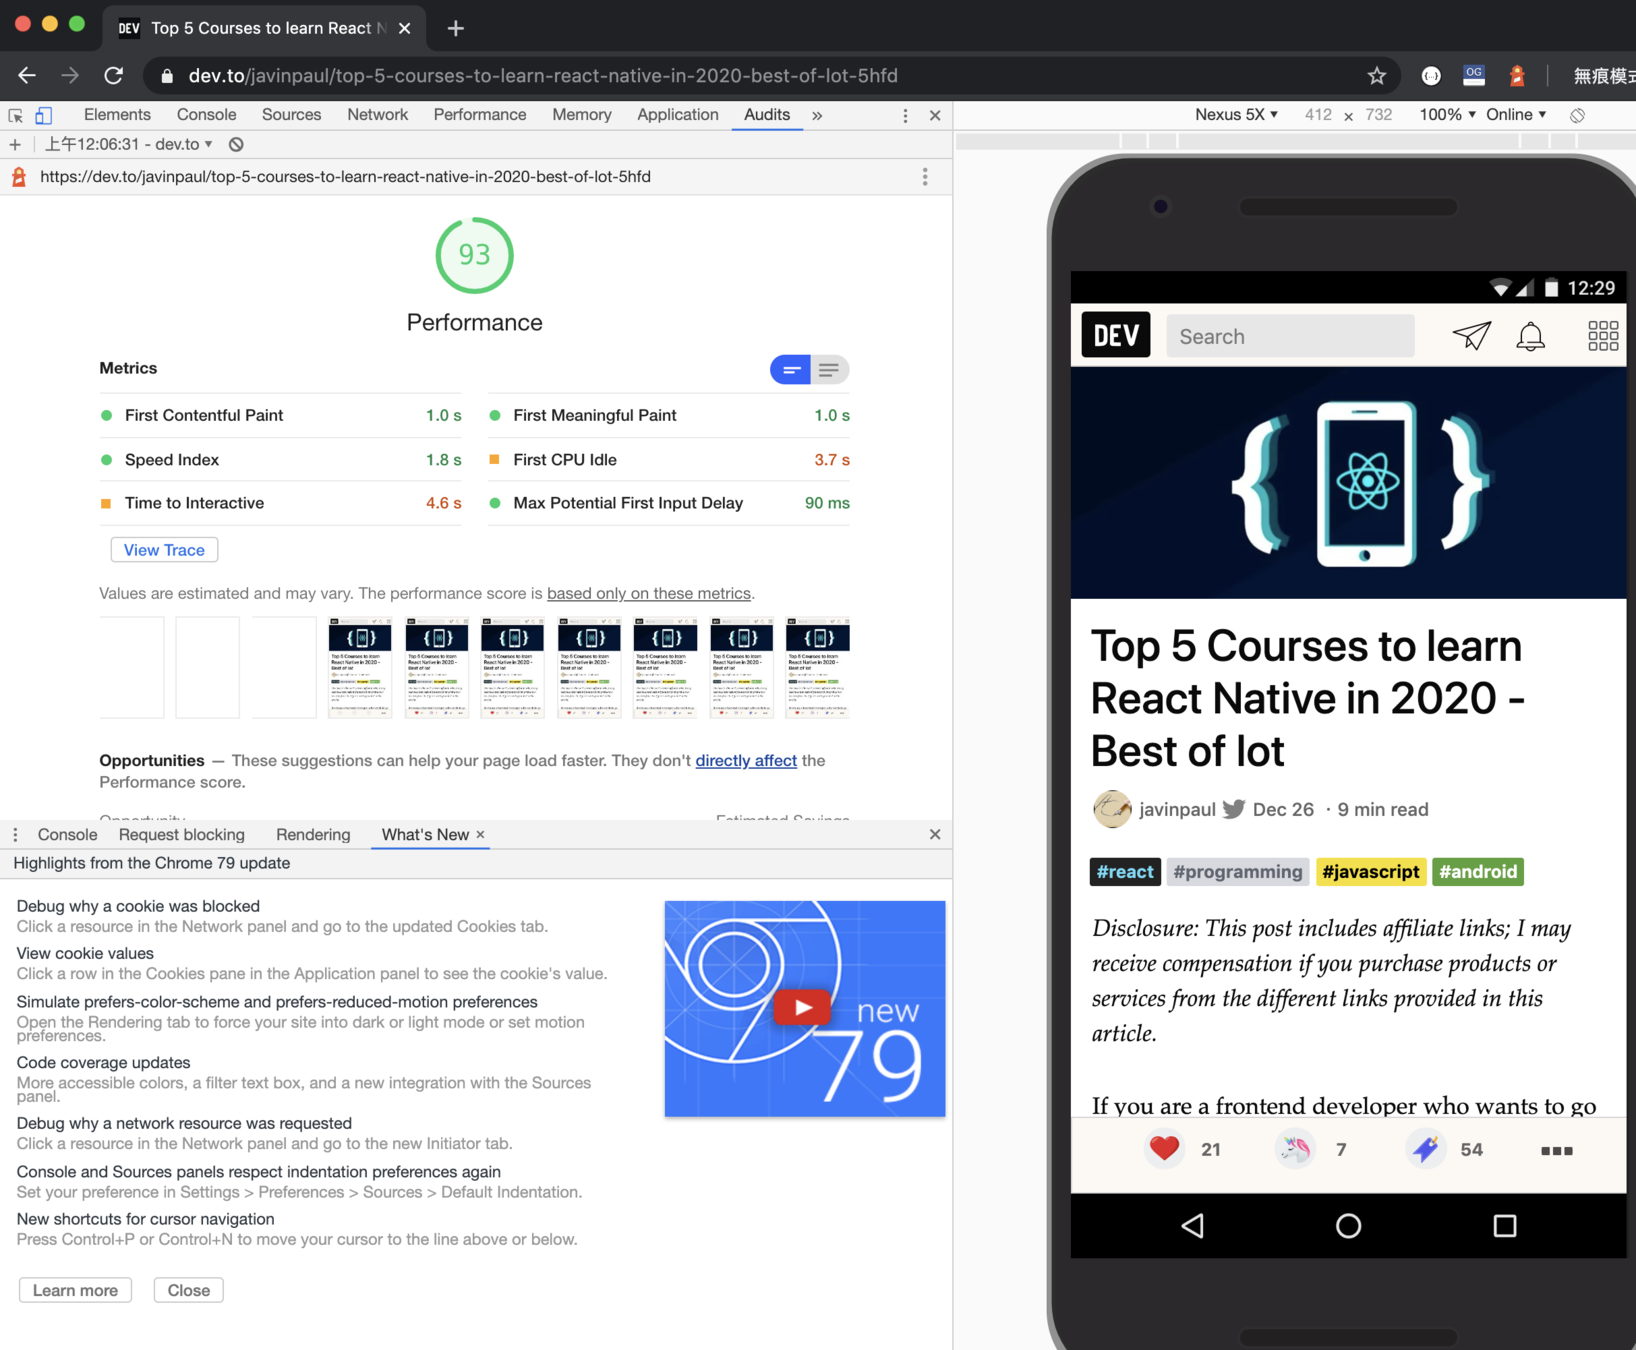1636x1350 pixels.
Task: Open the Online throttling dropdown
Action: click(x=1516, y=115)
